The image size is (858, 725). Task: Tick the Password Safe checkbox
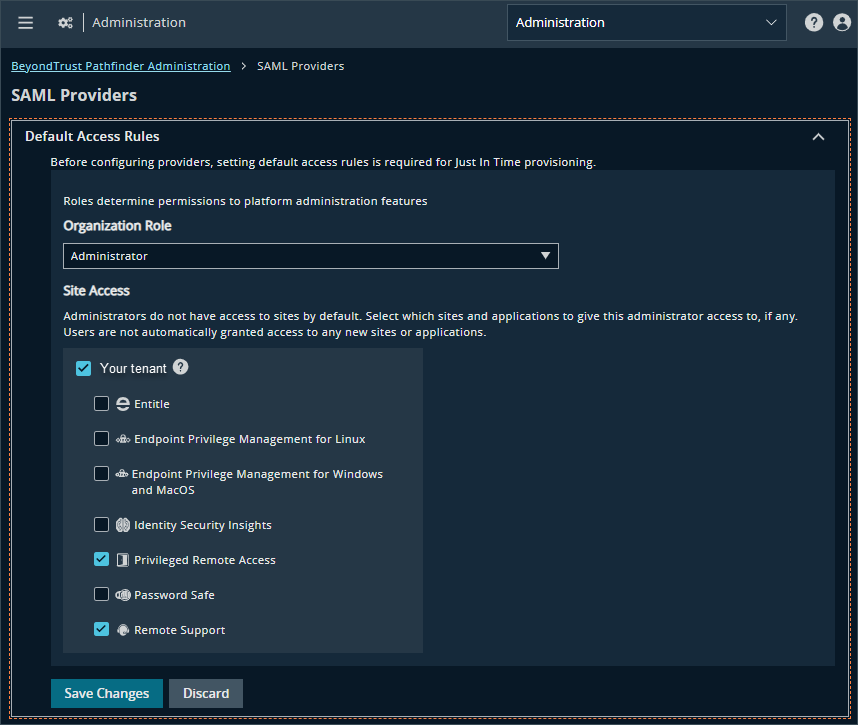[101, 594]
